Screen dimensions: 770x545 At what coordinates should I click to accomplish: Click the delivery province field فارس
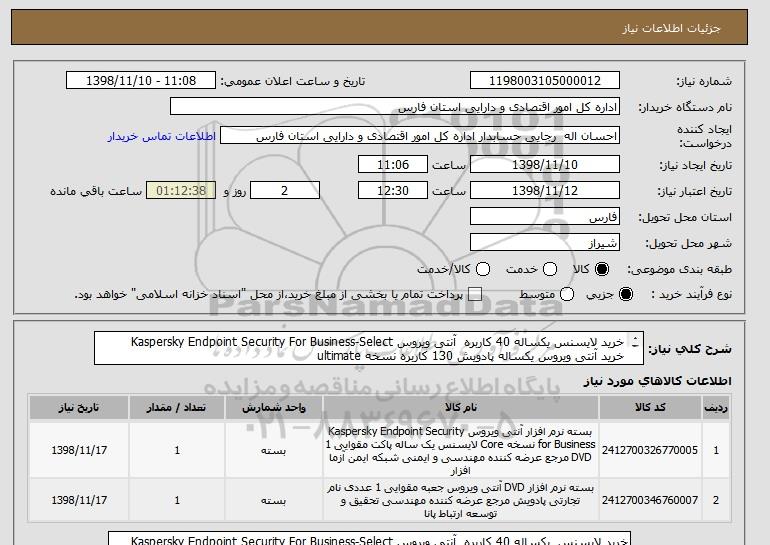(x=545, y=217)
